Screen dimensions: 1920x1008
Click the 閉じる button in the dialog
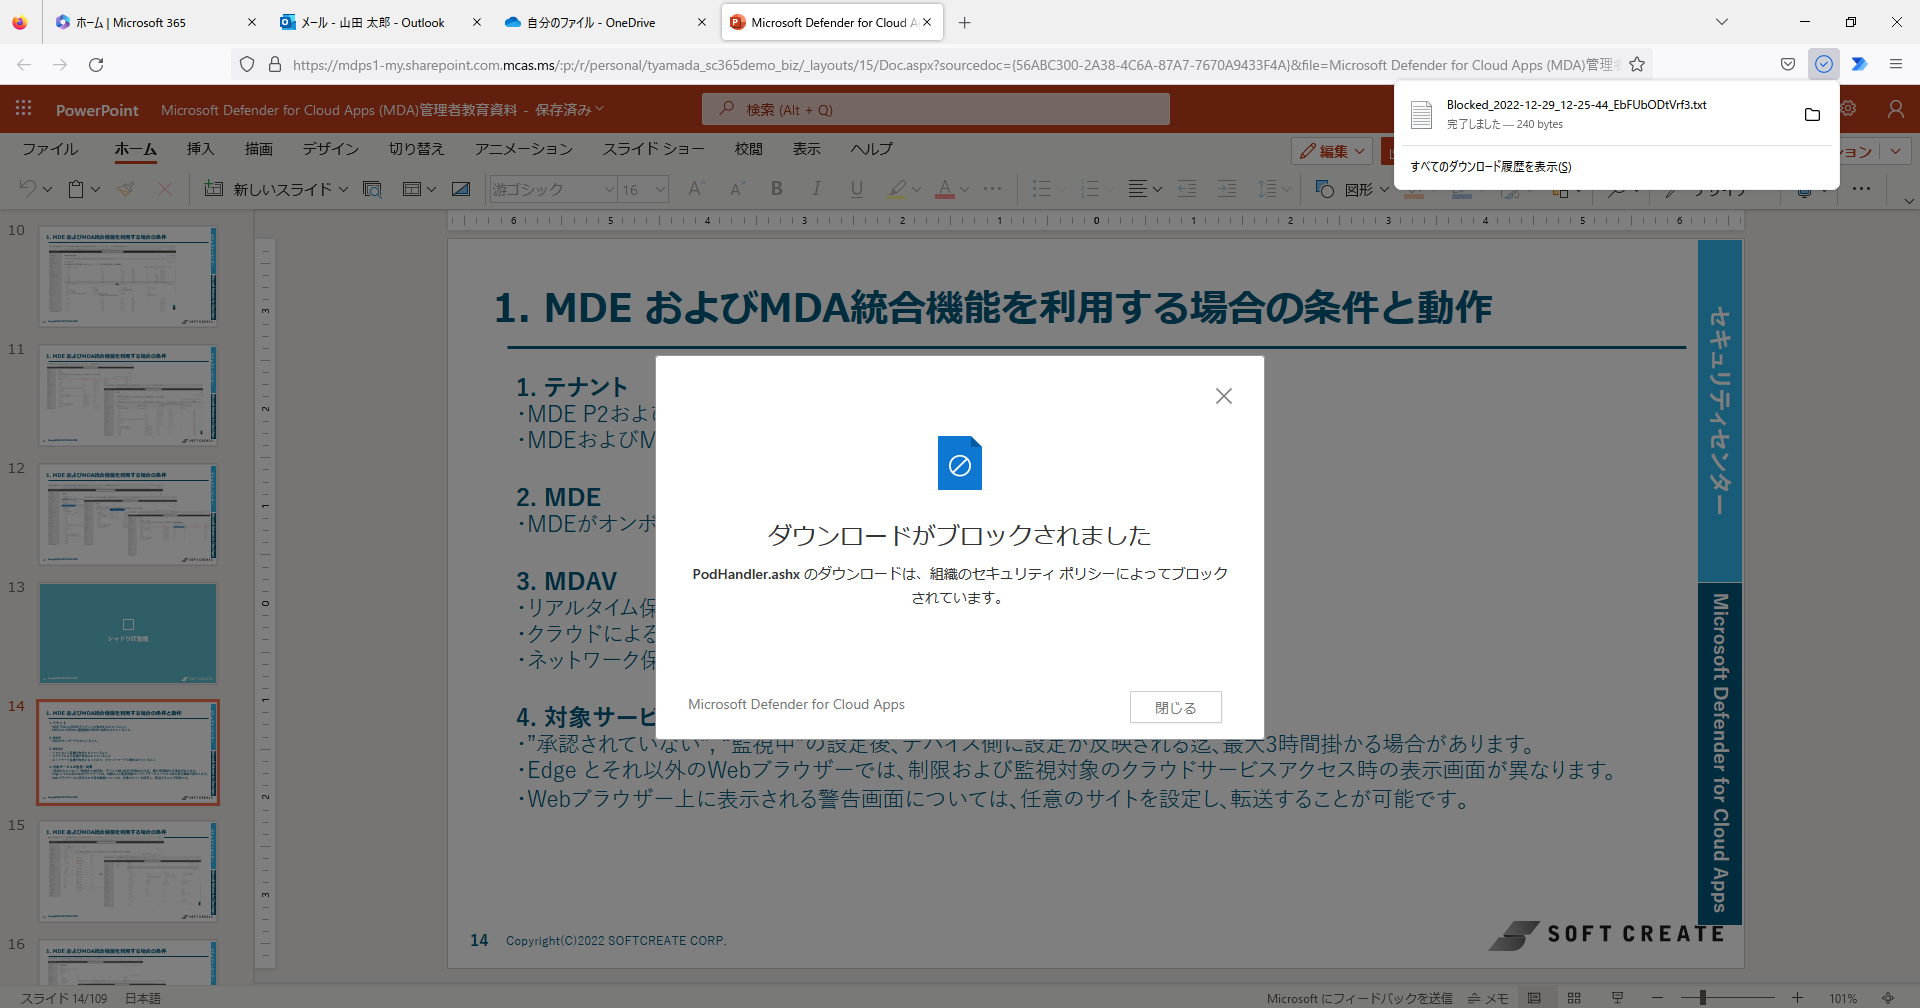(x=1176, y=707)
